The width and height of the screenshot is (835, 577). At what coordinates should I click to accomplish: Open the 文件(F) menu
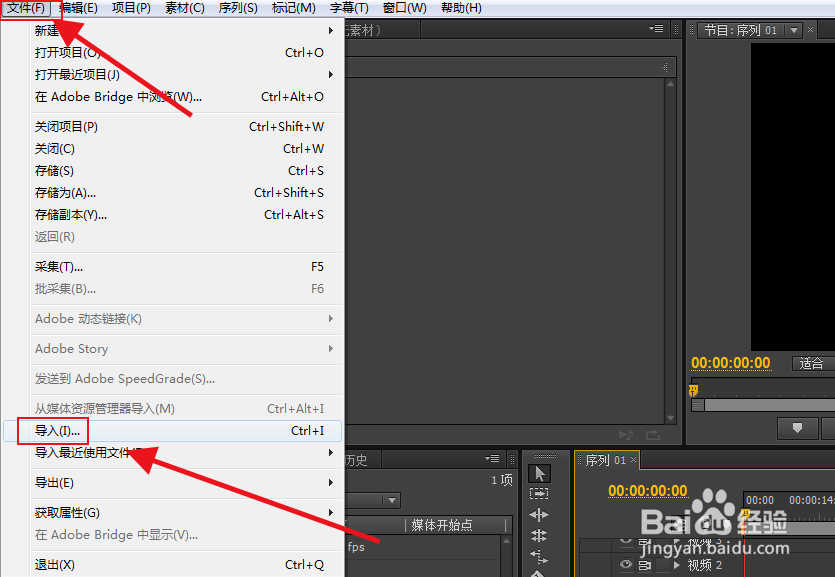pyautogui.click(x=26, y=8)
